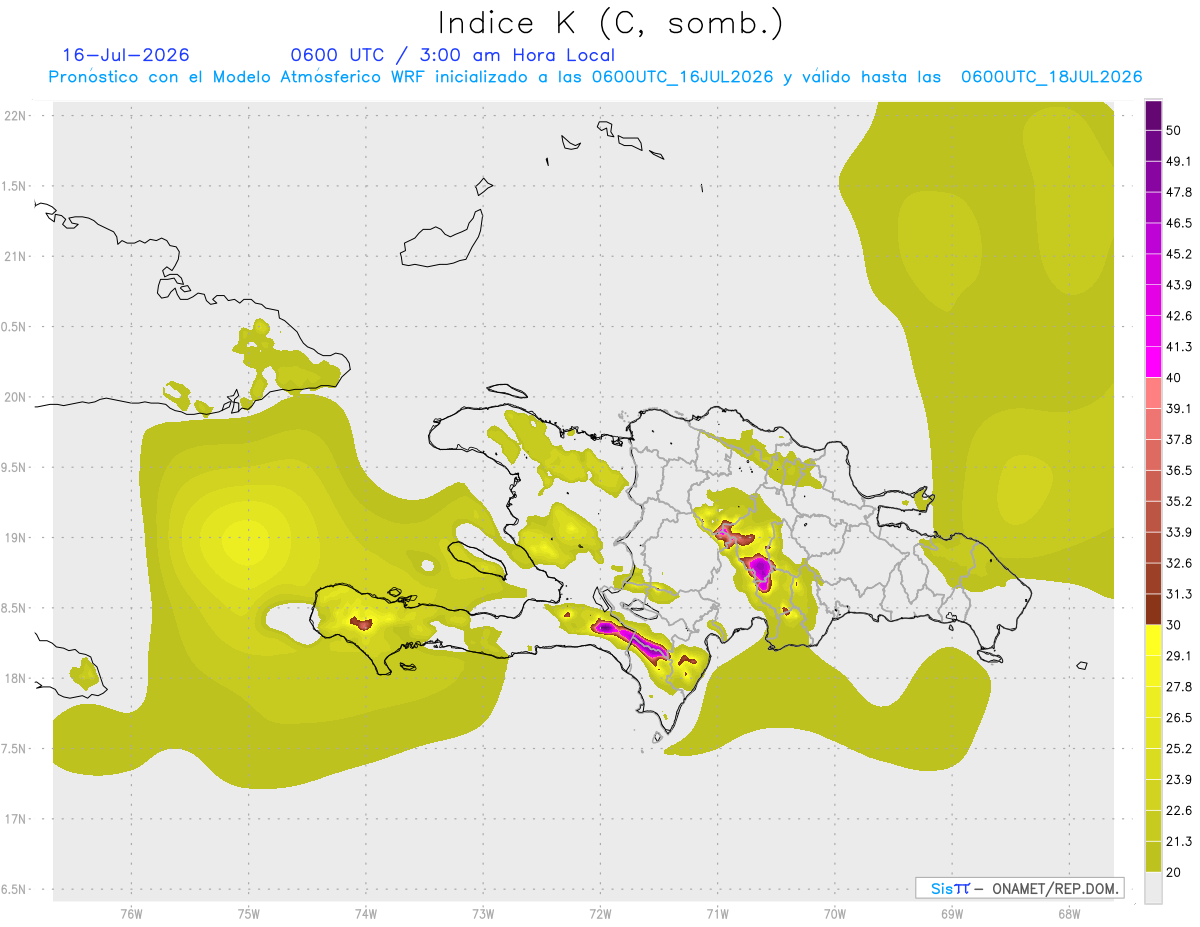
Task: Click the '74W' longitude label
Action: [x=365, y=914]
